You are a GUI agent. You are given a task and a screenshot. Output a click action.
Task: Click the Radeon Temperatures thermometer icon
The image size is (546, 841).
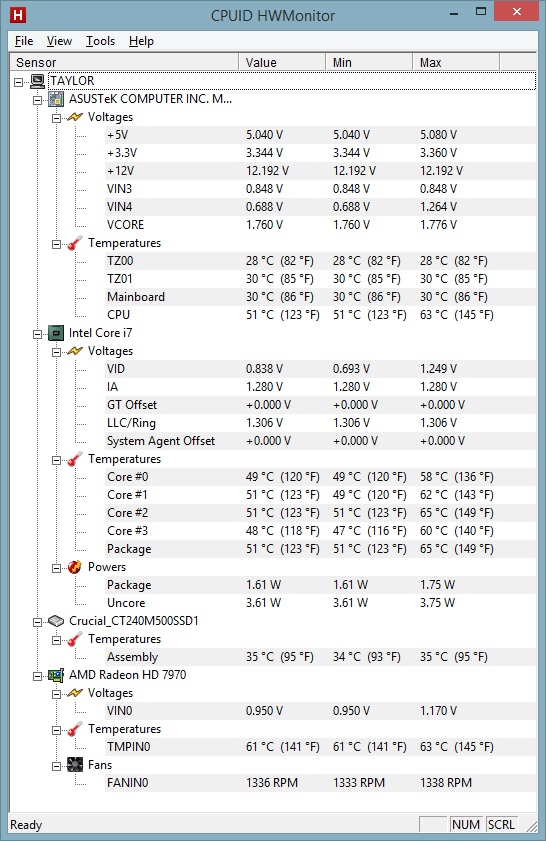tap(75, 729)
